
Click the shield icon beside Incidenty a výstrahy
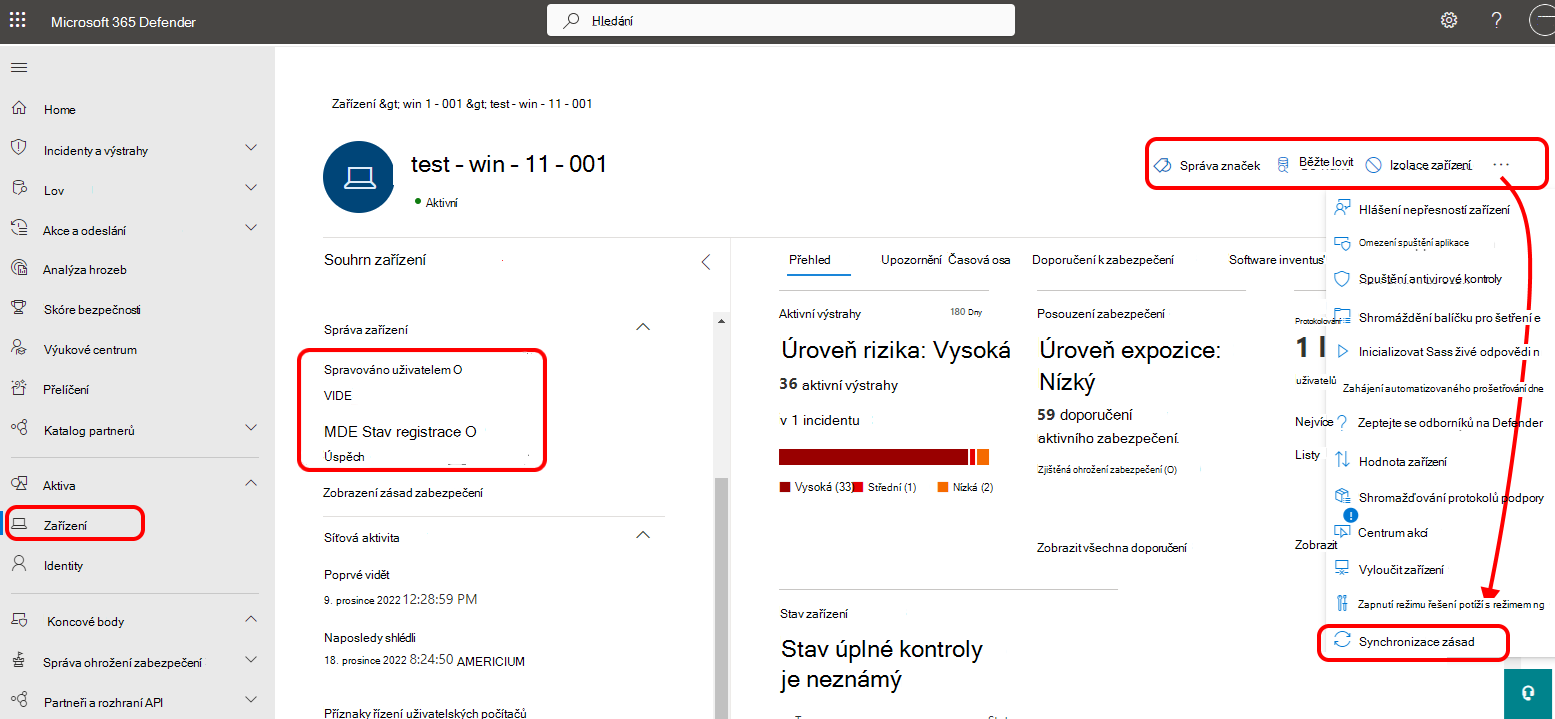tap(18, 149)
